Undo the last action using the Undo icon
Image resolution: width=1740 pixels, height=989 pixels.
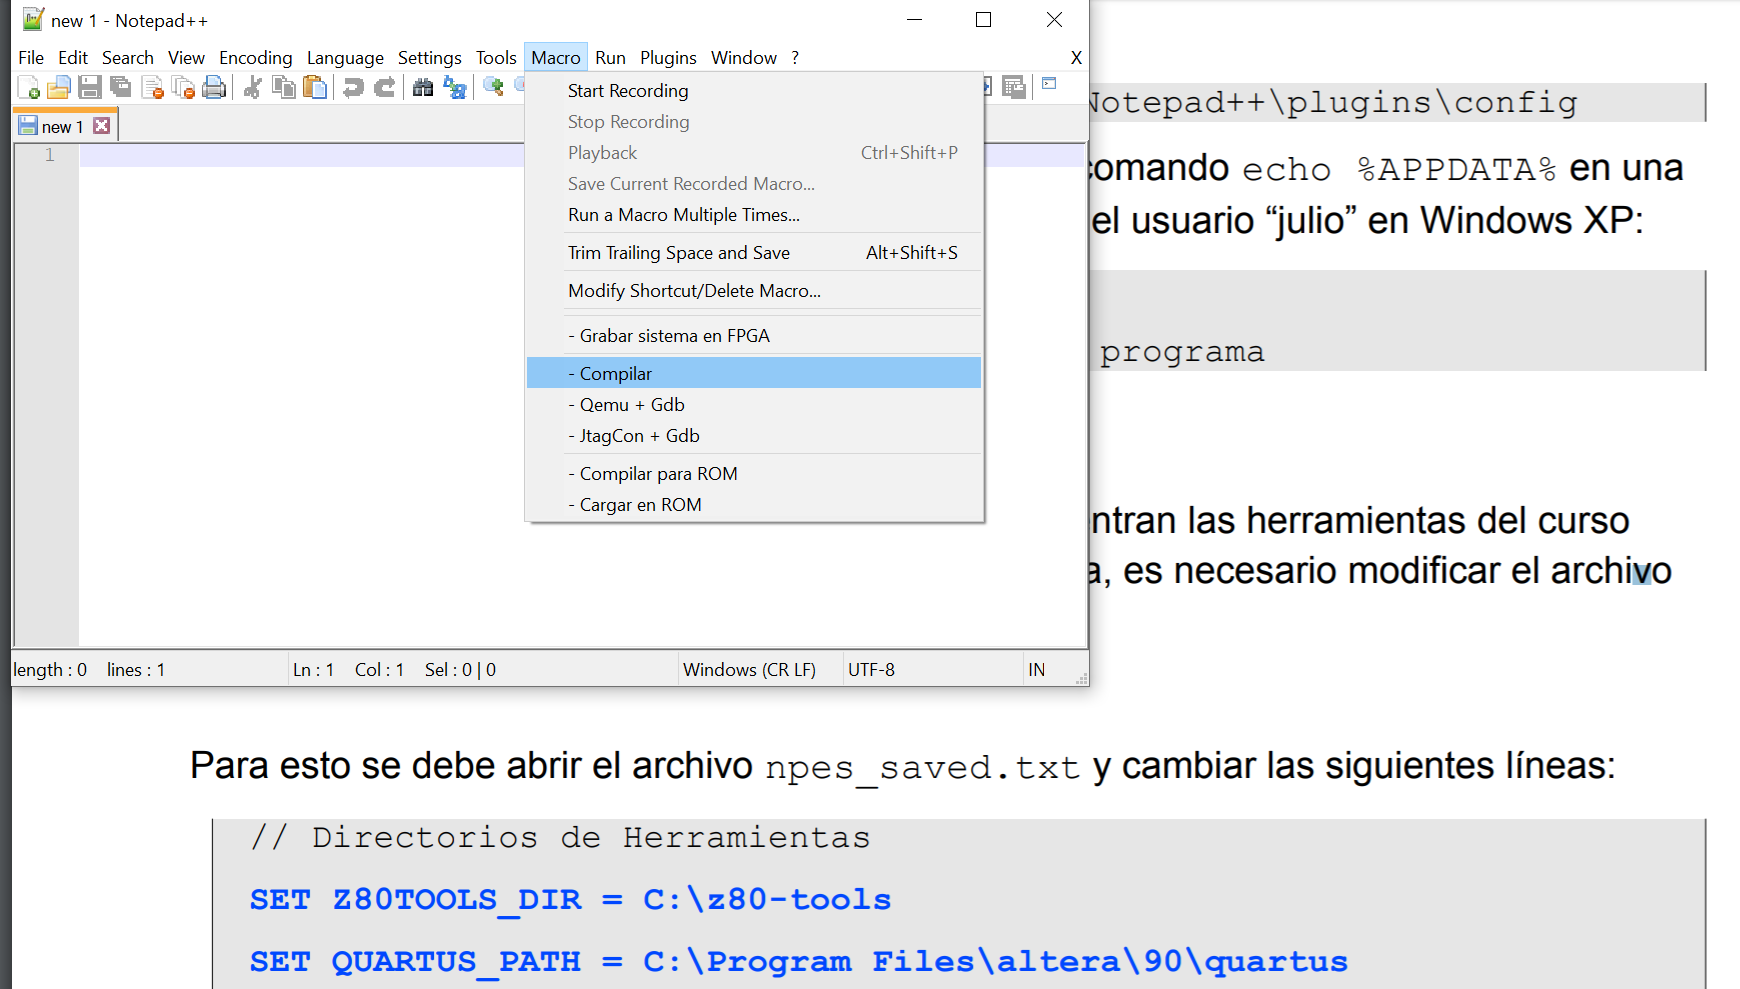(x=353, y=88)
